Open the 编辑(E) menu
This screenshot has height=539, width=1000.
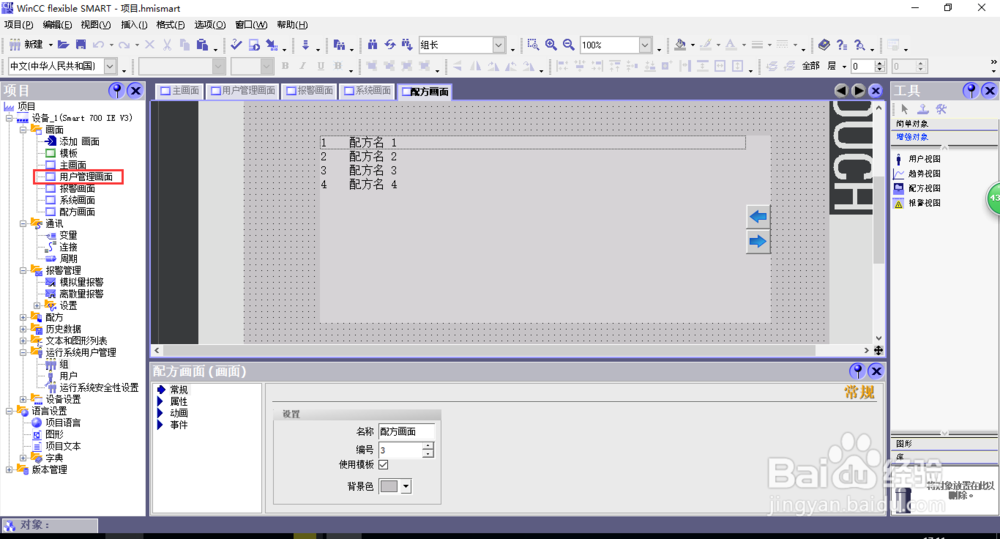57,25
